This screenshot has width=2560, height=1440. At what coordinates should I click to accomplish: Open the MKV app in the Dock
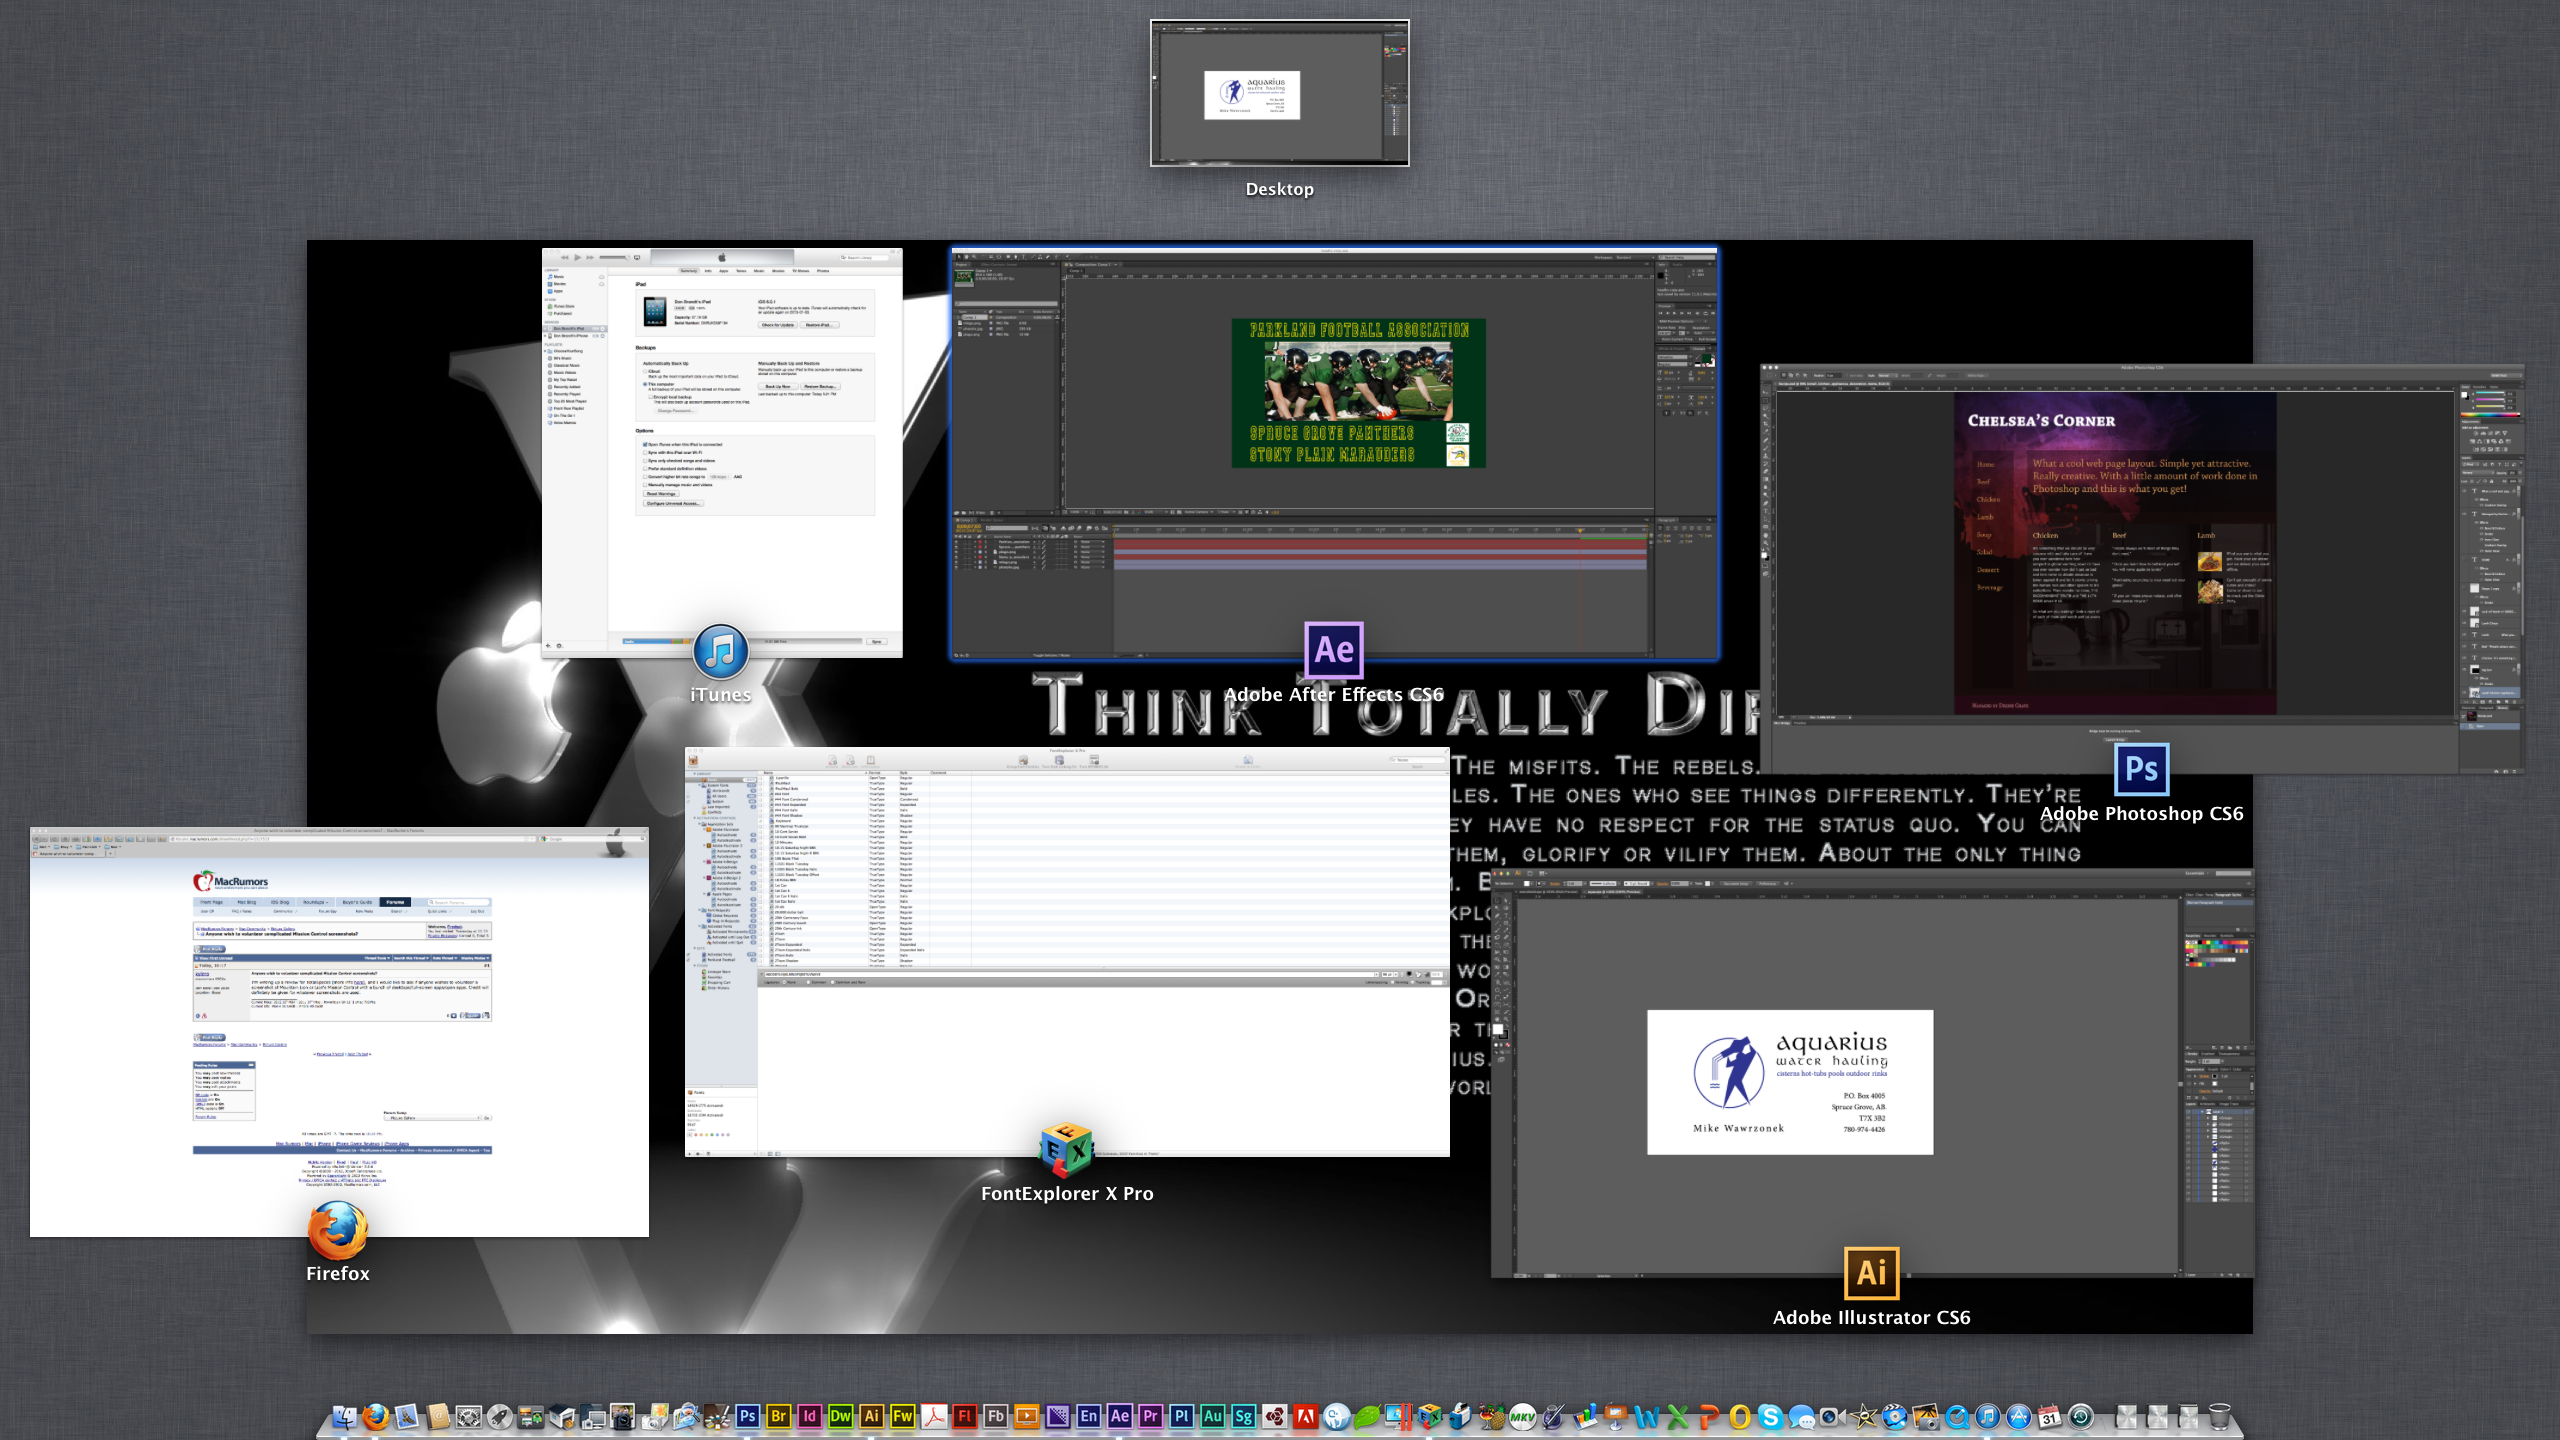[1523, 1416]
